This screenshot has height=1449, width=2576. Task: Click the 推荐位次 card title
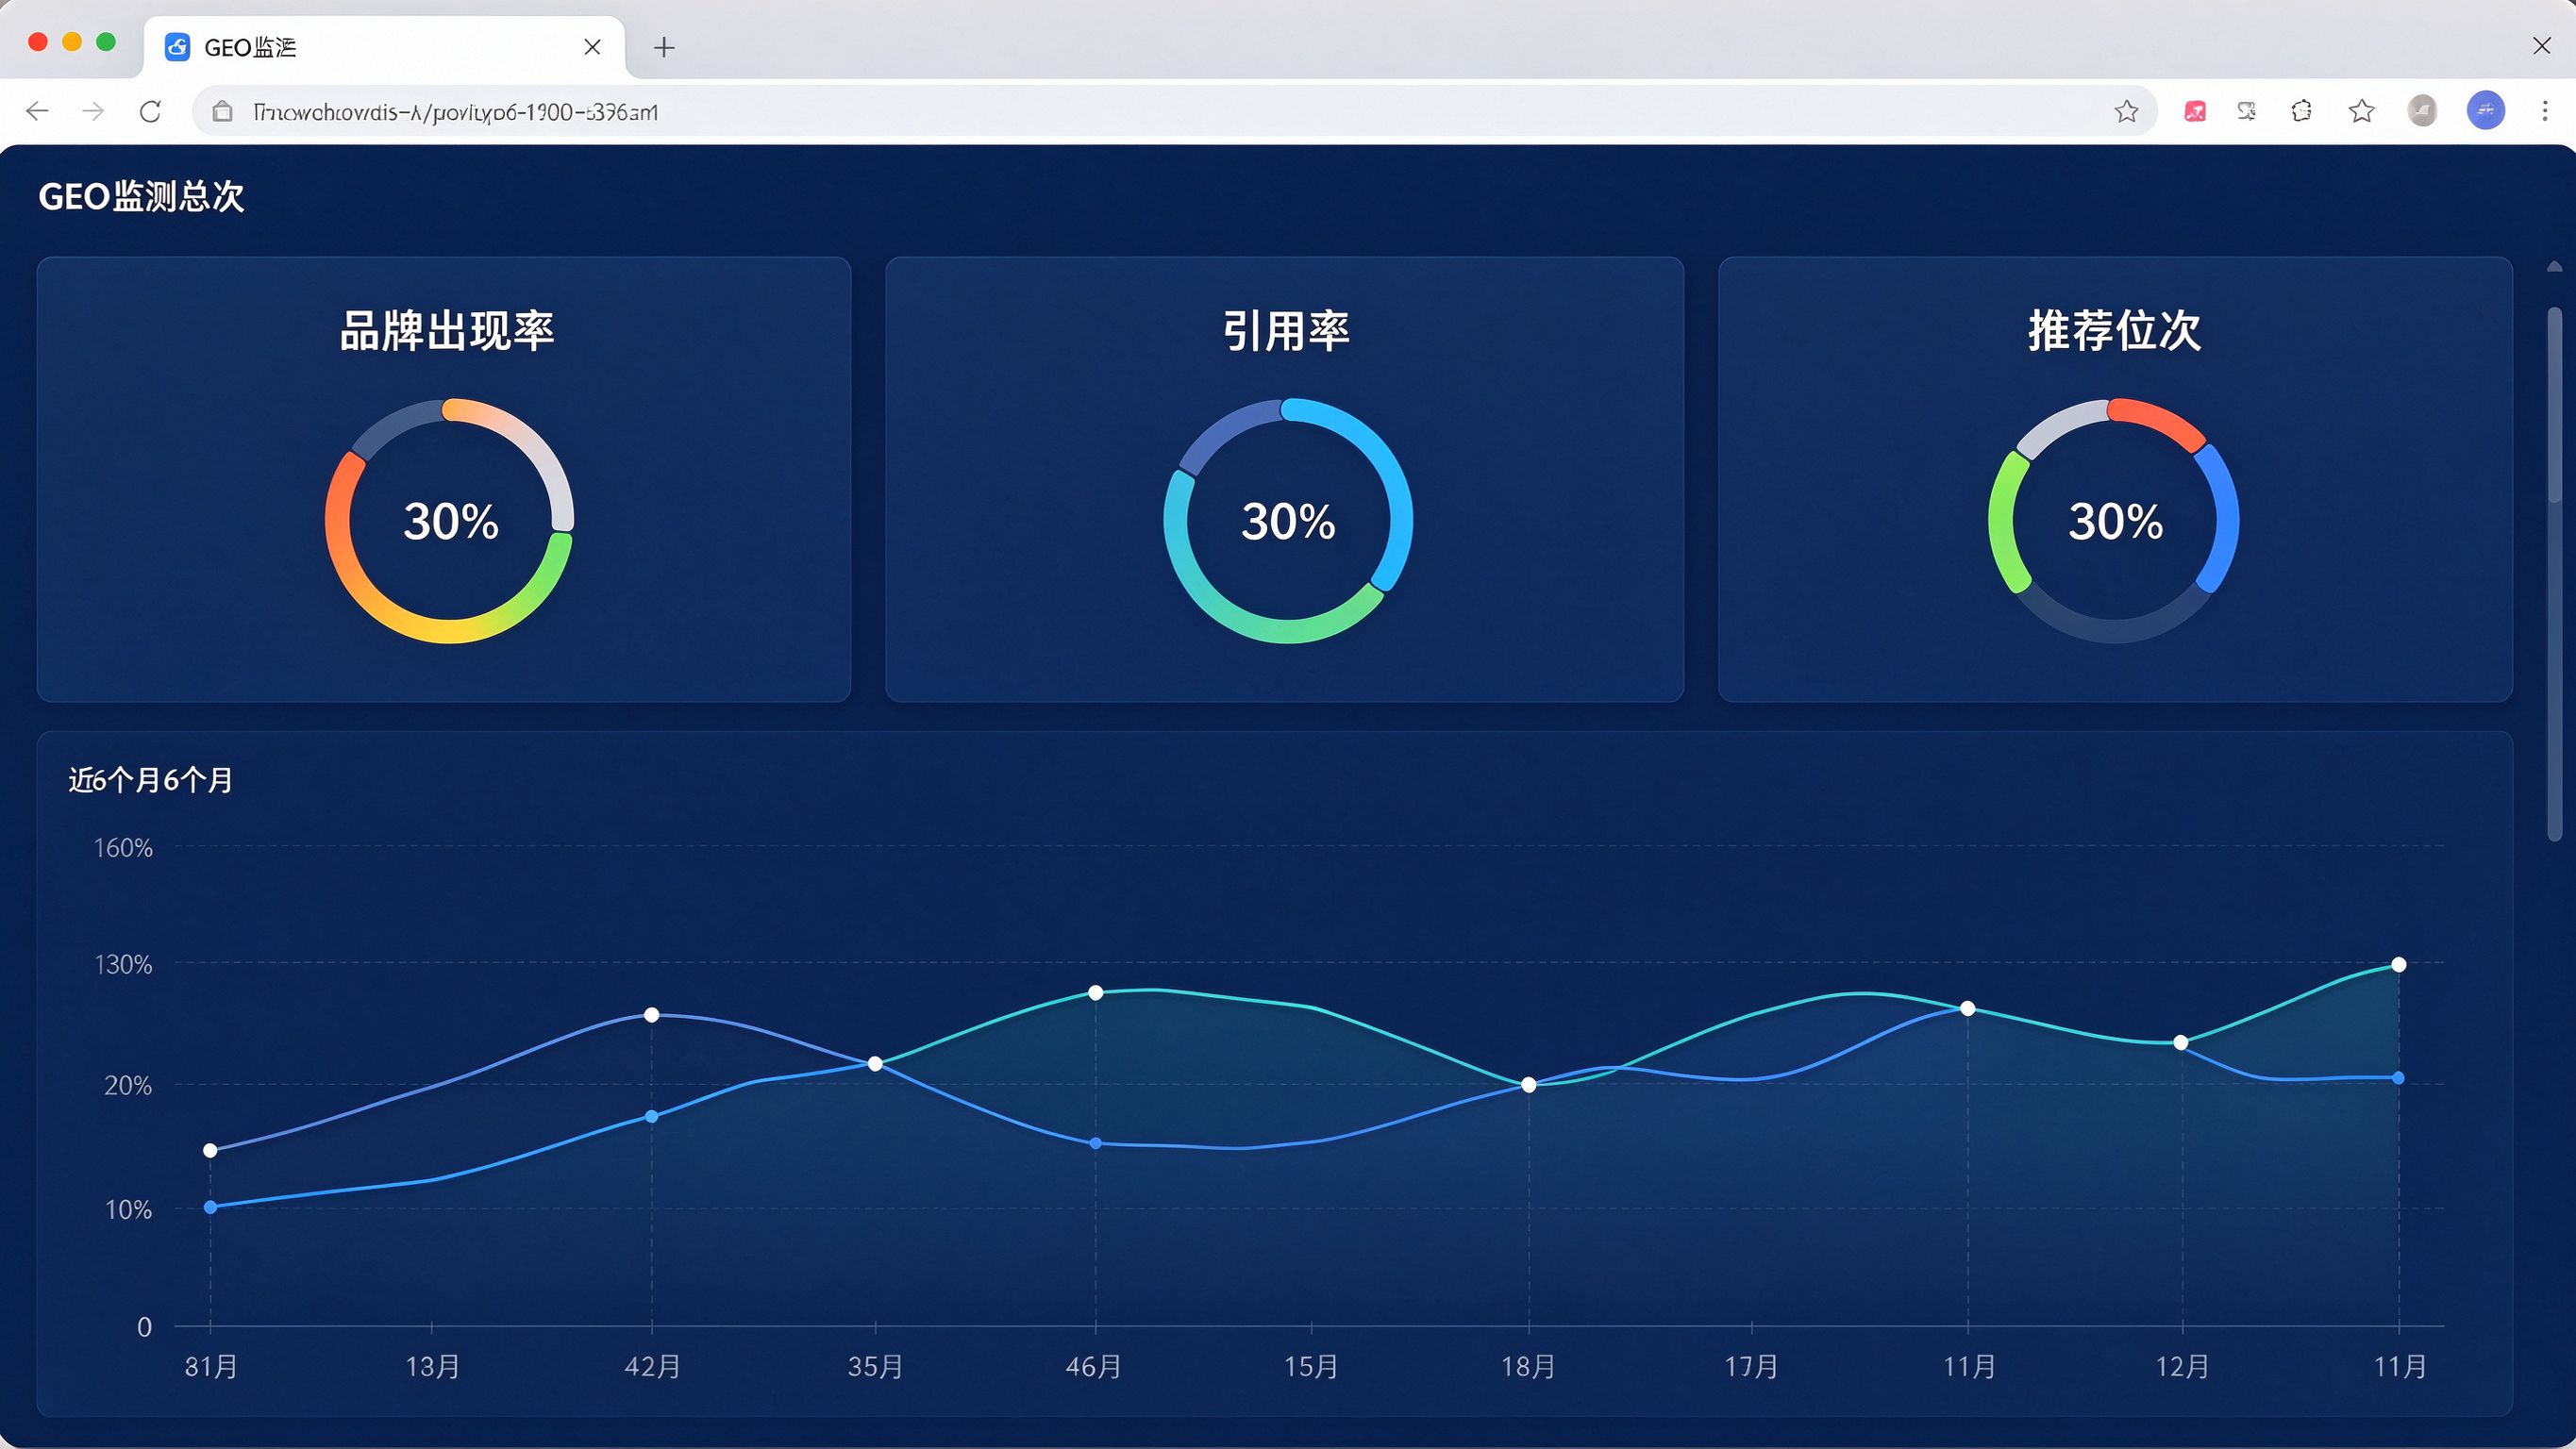(x=2114, y=331)
